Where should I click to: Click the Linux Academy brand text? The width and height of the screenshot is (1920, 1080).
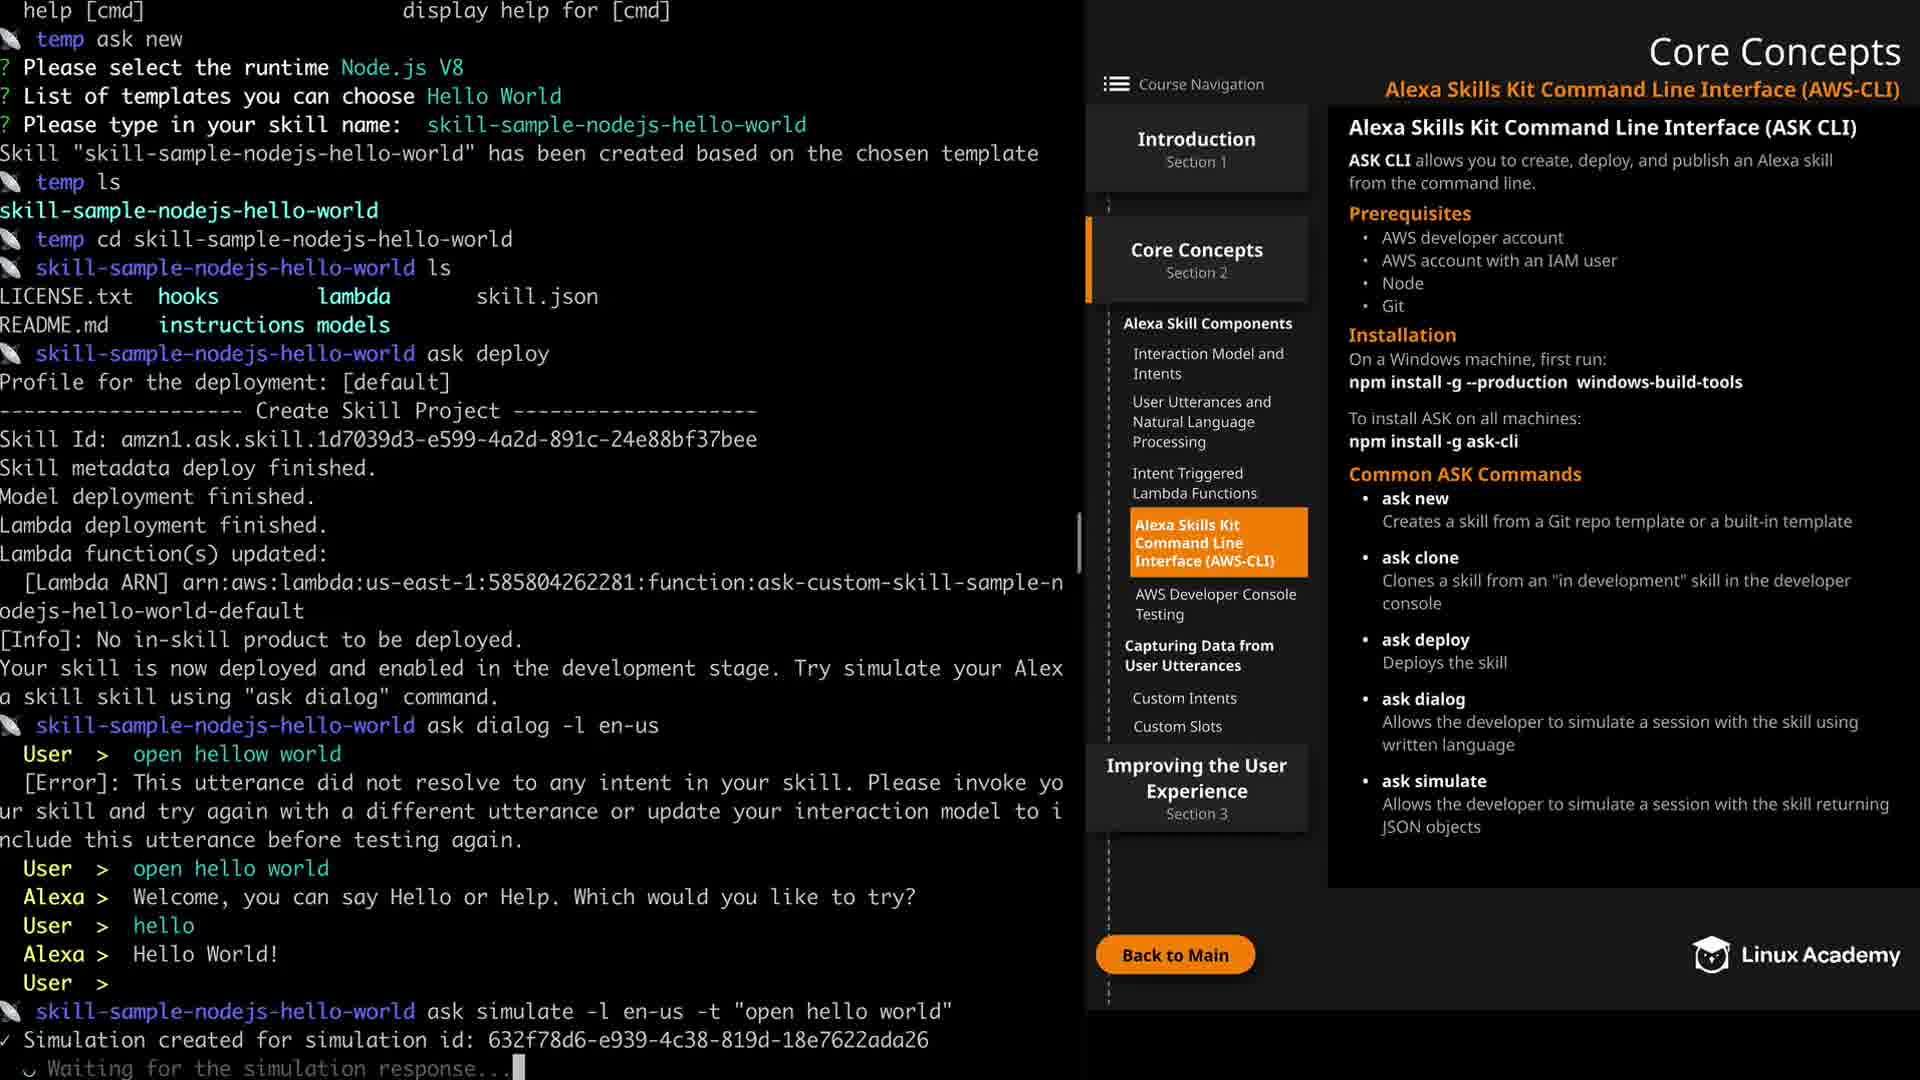[x=1820, y=955]
